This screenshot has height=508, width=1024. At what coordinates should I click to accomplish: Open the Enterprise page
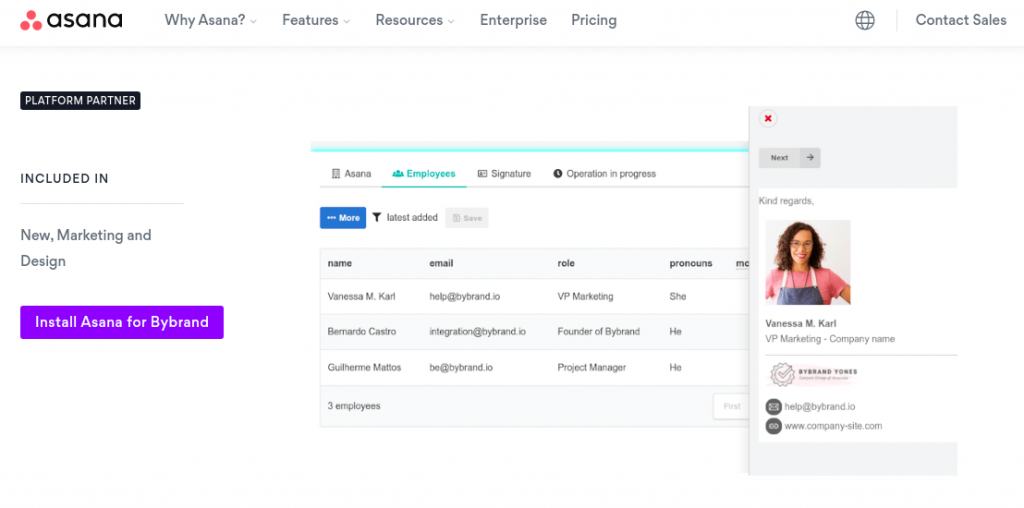[513, 20]
